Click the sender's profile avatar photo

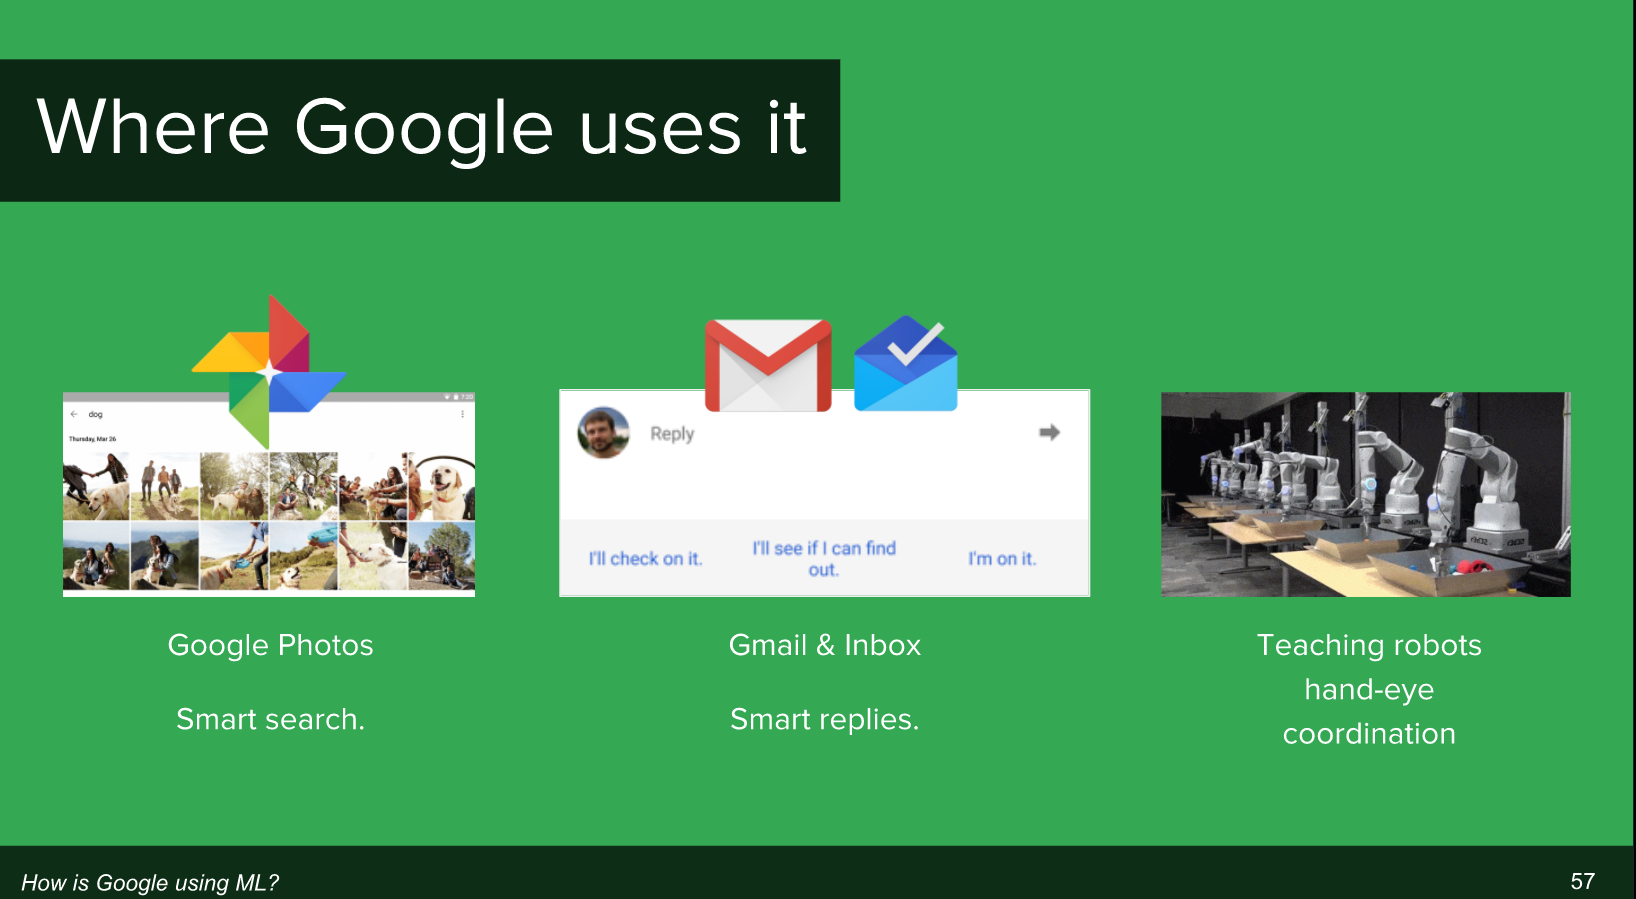604,433
